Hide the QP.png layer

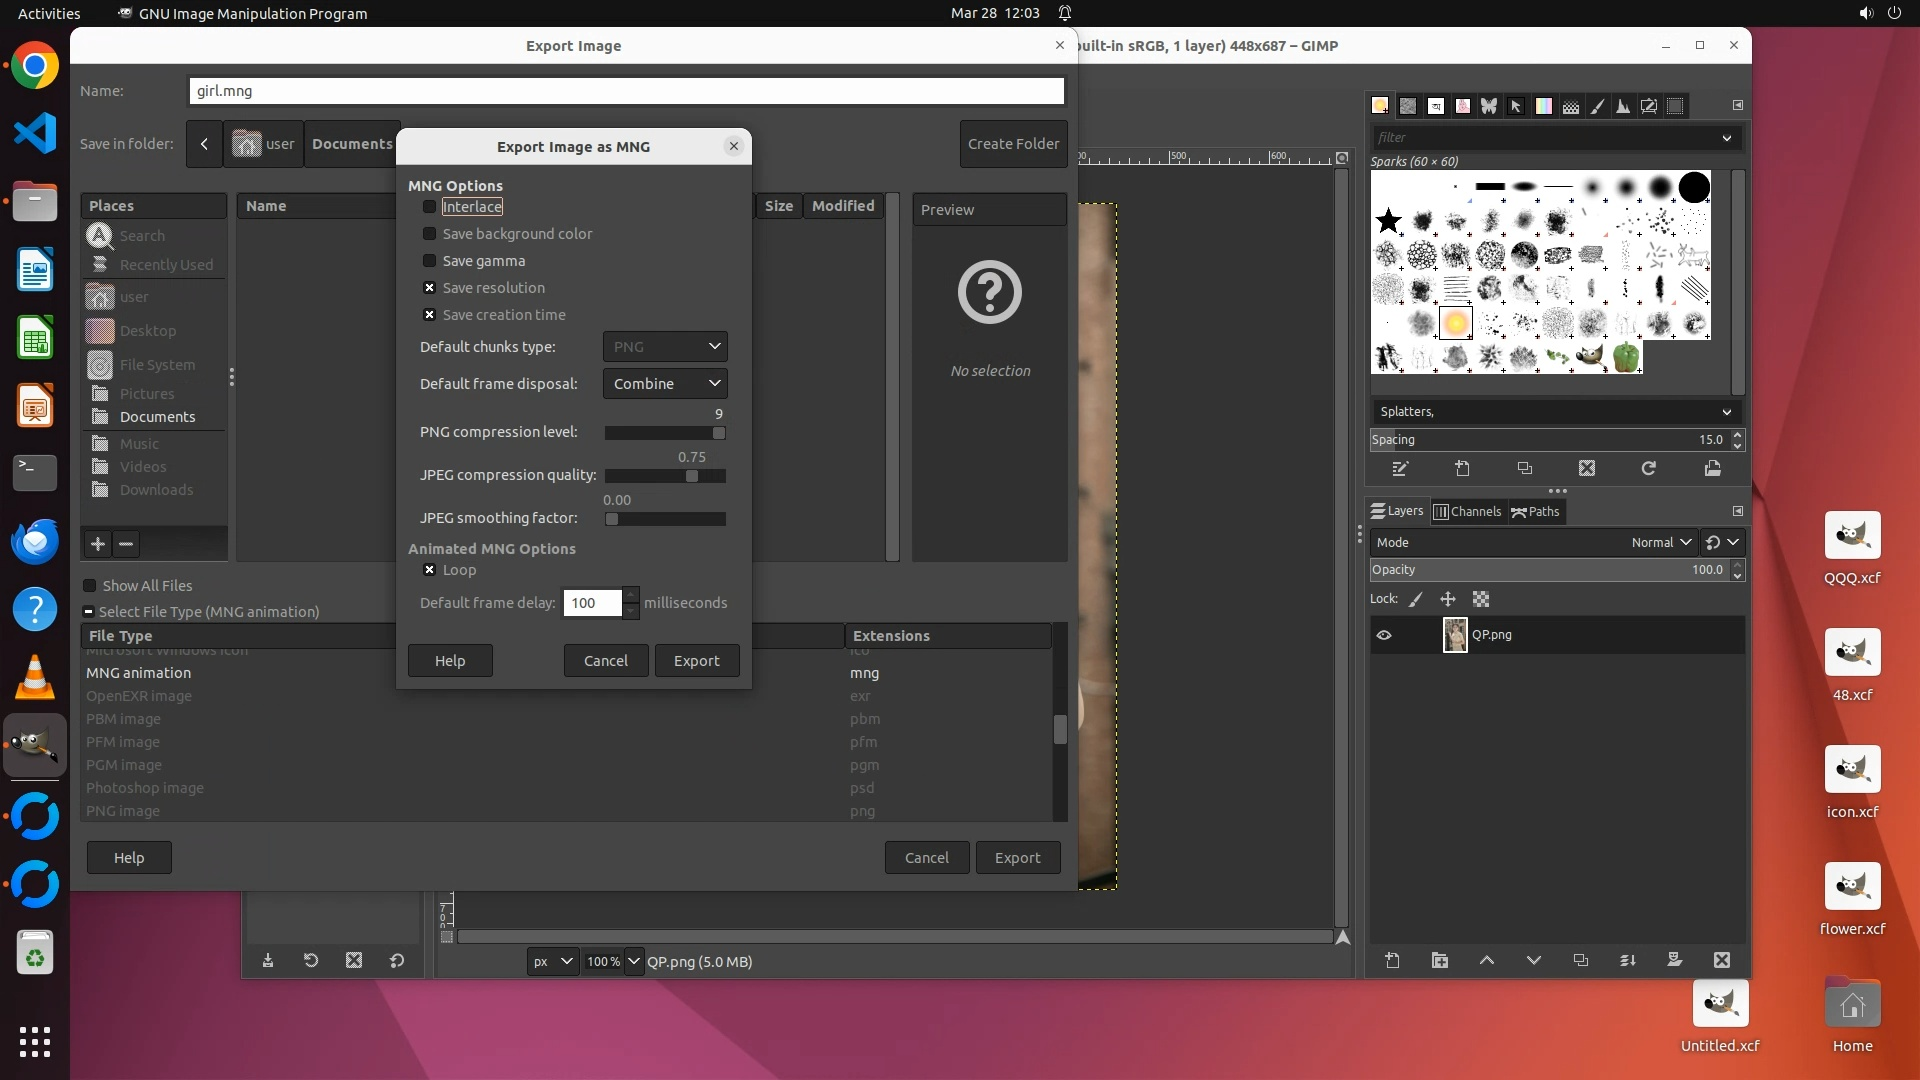click(x=1384, y=635)
